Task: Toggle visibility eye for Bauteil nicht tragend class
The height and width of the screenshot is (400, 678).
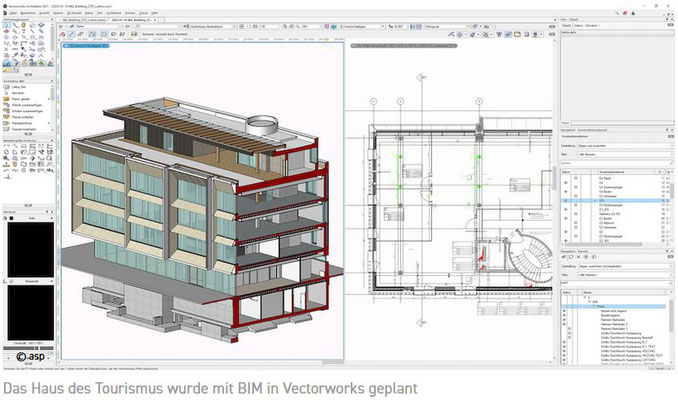Action: click(x=564, y=311)
